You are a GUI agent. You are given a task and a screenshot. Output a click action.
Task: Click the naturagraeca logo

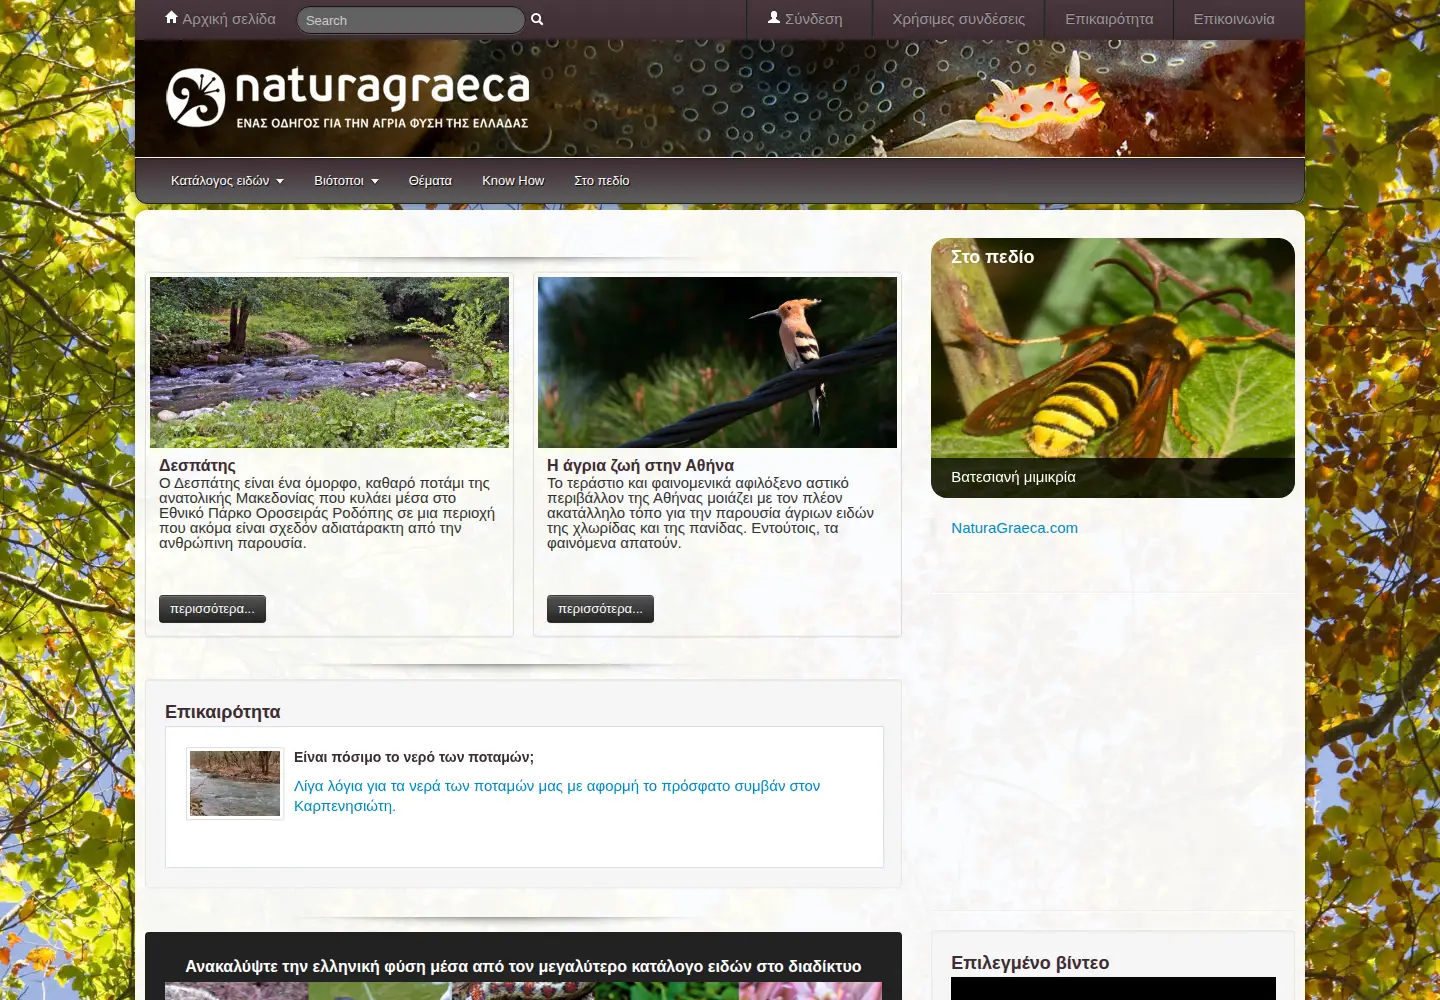(x=348, y=98)
